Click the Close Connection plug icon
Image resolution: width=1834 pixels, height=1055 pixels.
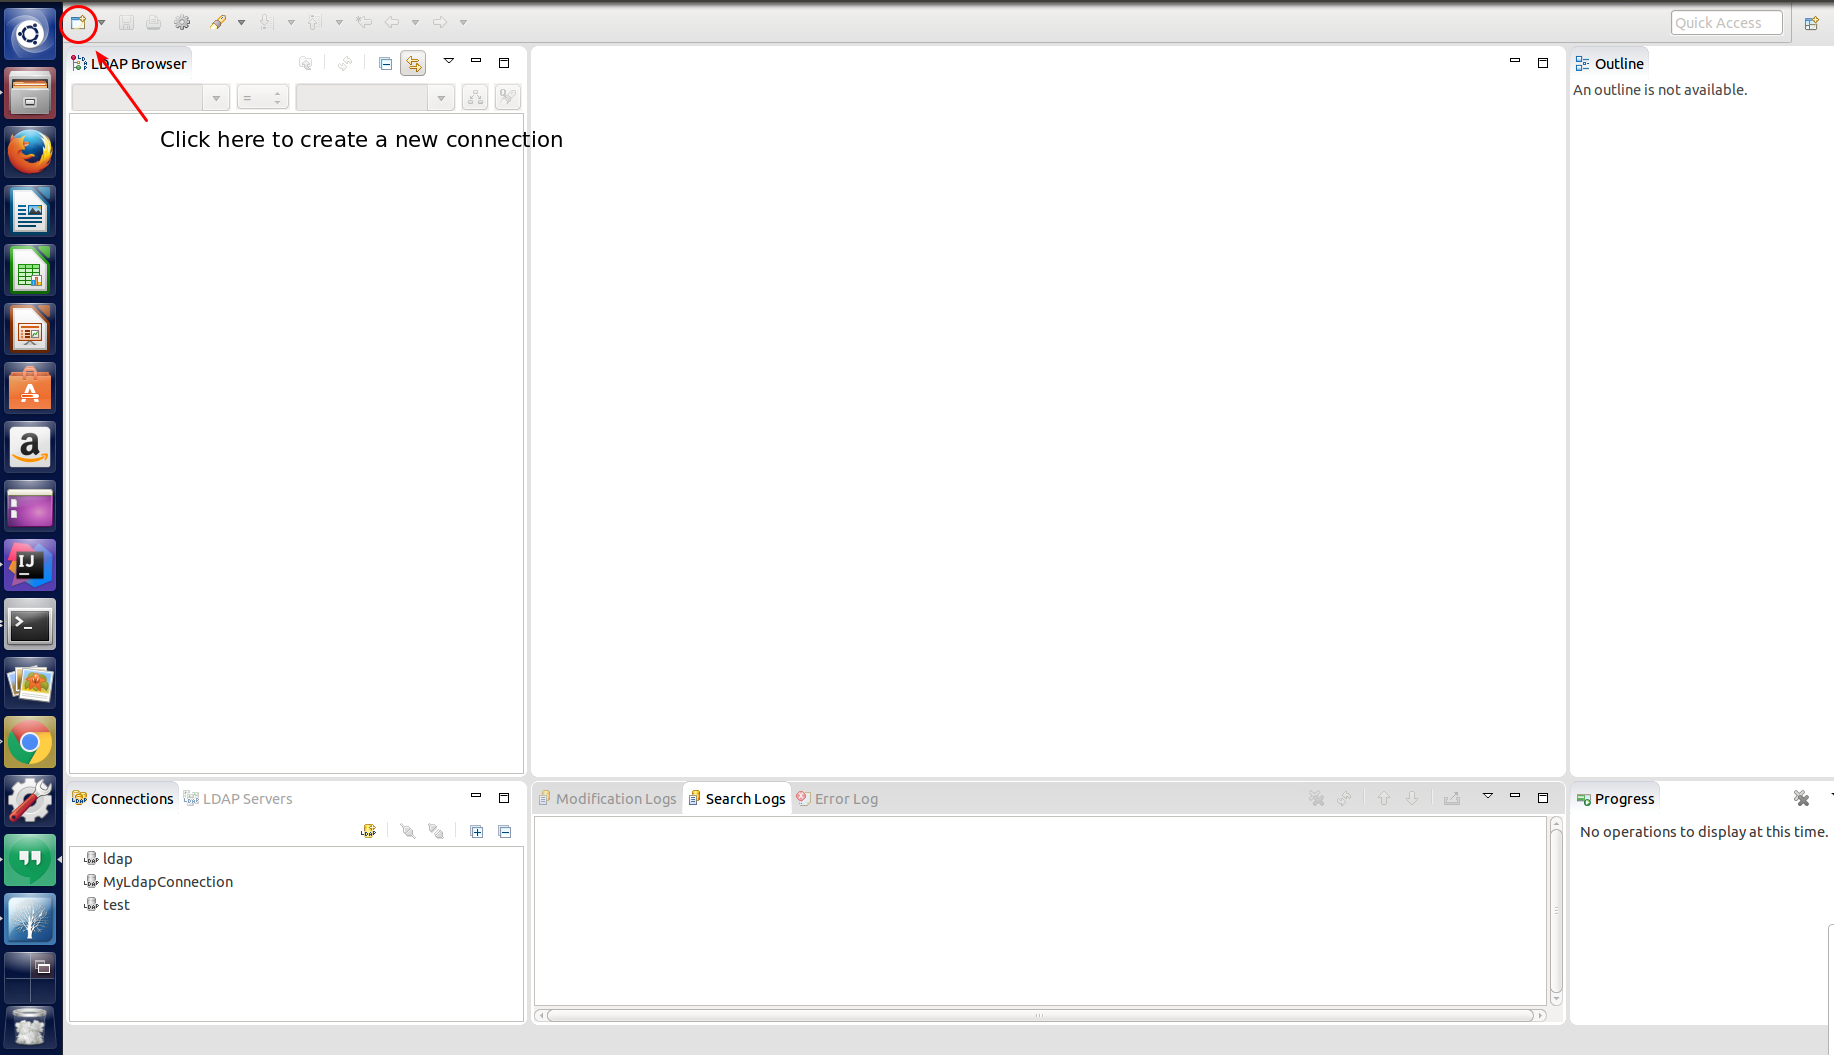pyautogui.click(x=435, y=831)
